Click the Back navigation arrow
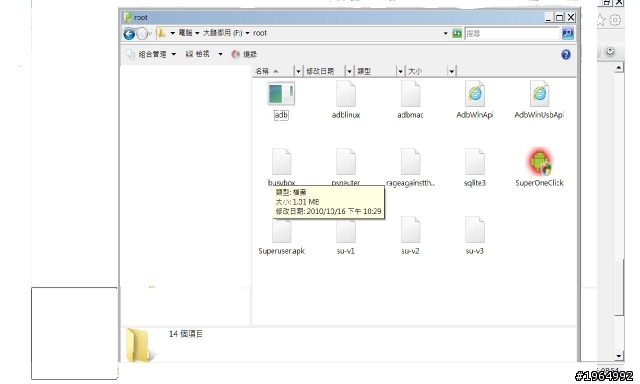 click(x=129, y=33)
